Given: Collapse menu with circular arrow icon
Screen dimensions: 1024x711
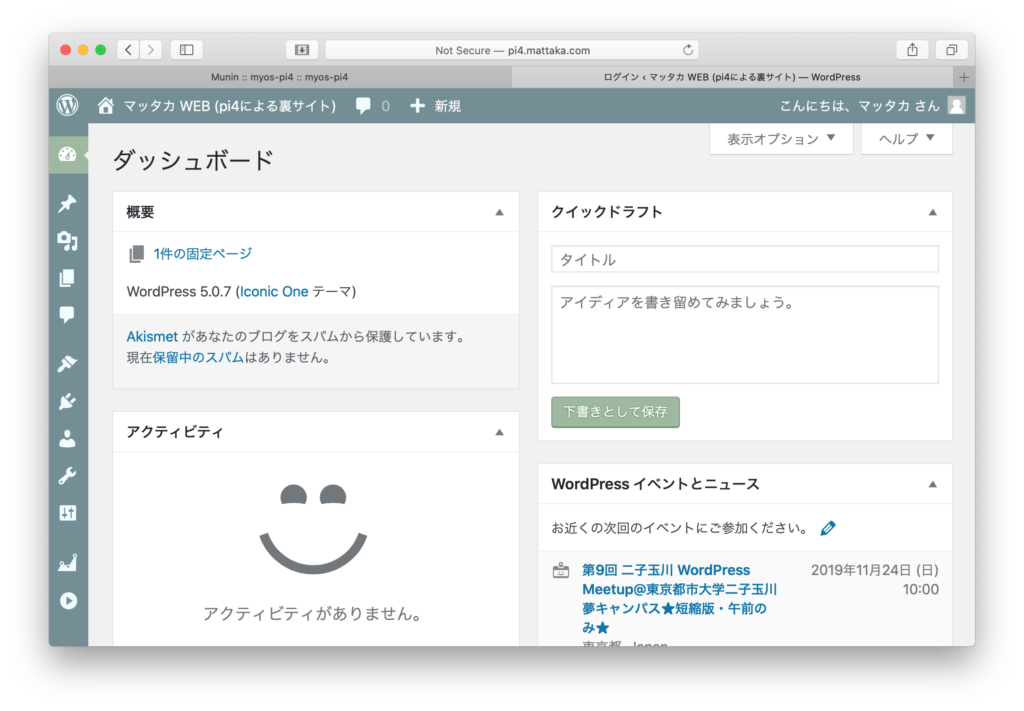Looking at the screenshot, I should [68, 601].
